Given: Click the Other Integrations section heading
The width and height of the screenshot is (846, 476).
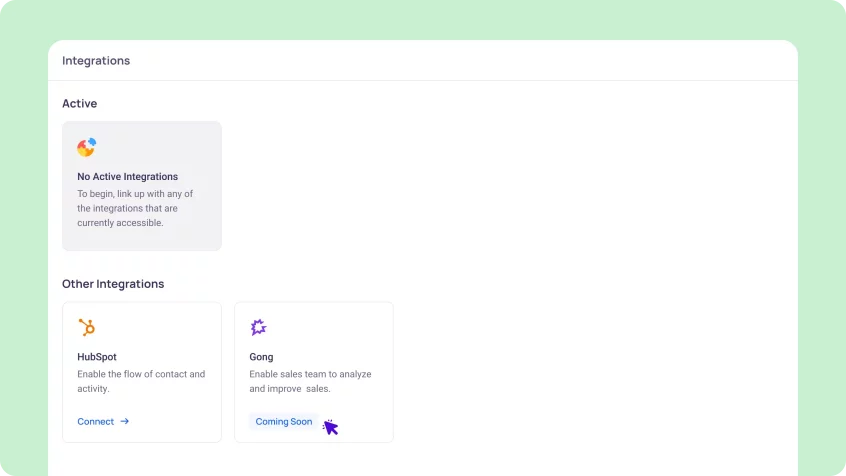Looking at the screenshot, I should [x=113, y=284].
